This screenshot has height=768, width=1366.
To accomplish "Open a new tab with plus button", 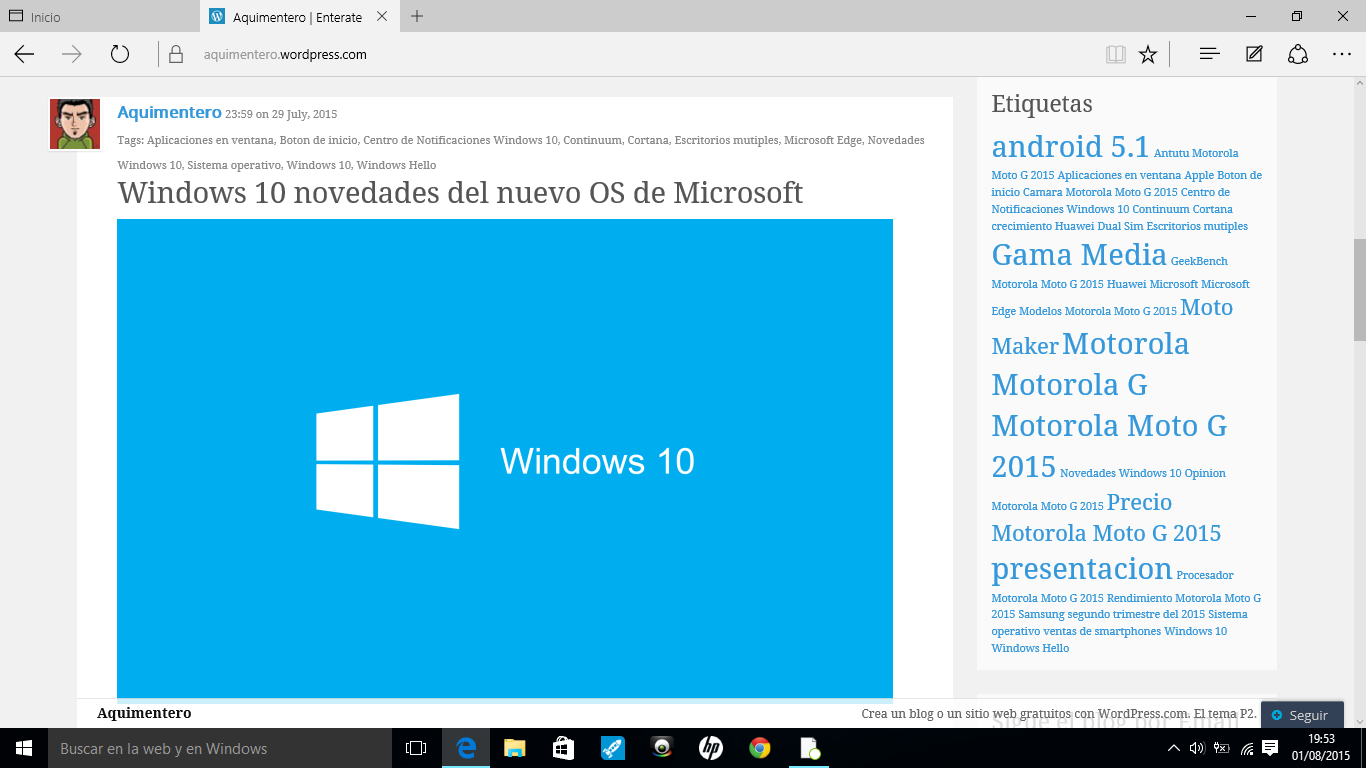I will point(417,16).
